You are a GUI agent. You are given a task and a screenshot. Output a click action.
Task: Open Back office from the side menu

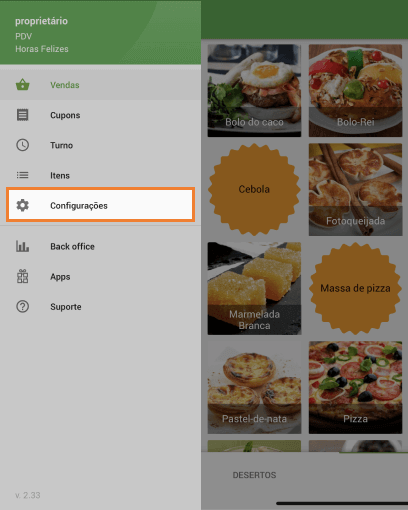pos(100,246)
